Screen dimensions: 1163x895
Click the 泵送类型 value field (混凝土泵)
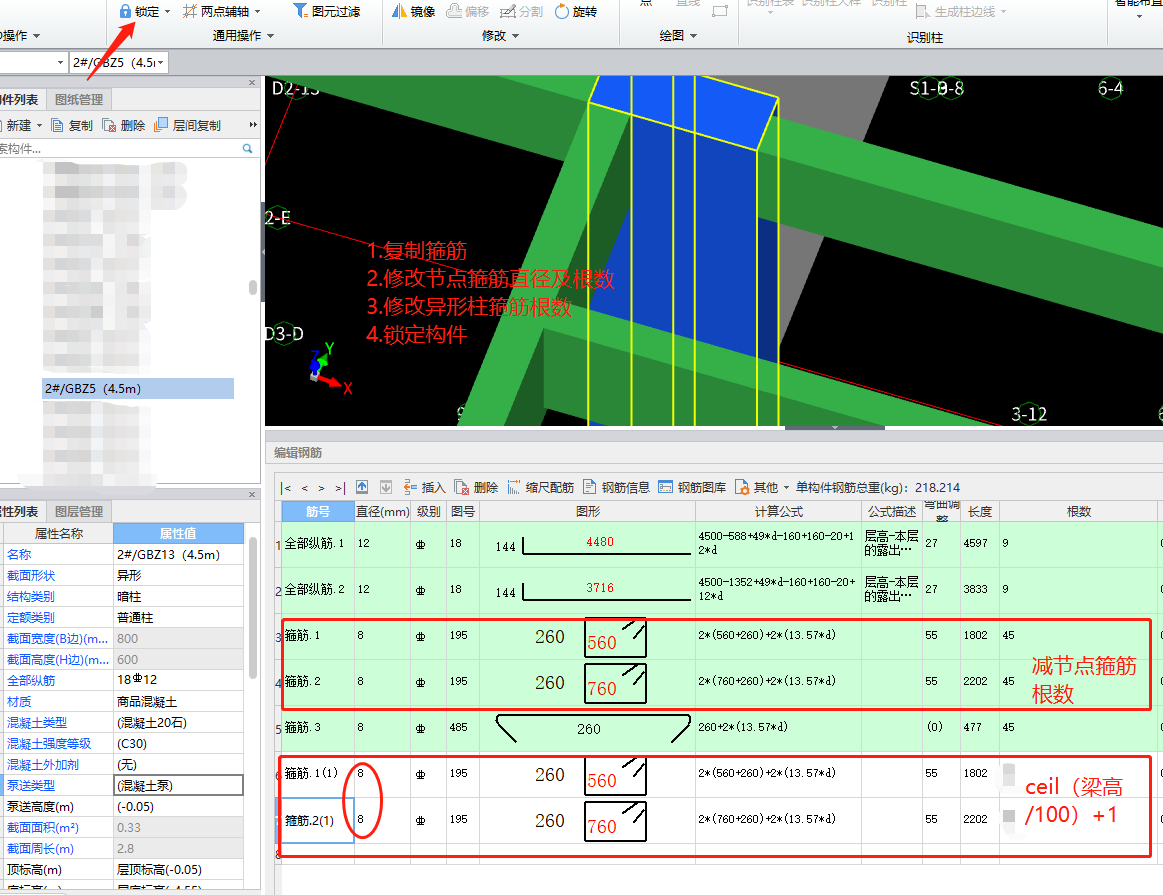178,785
